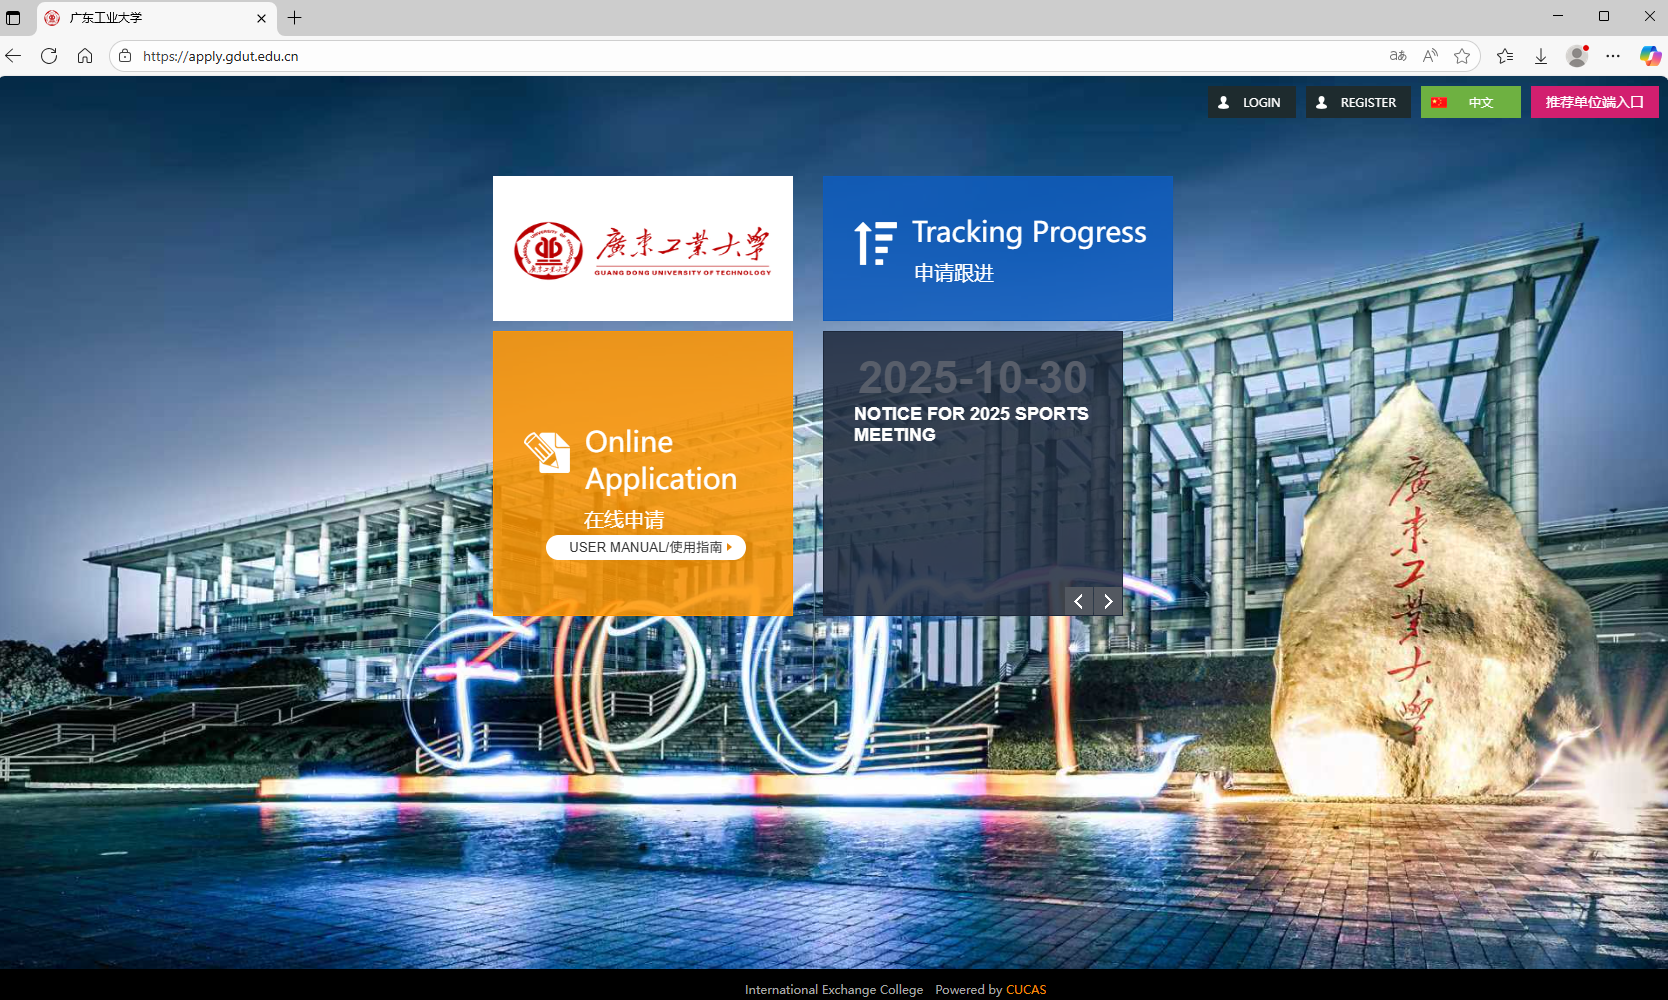Click the address bar URL field
The image size is (1668, 1000).
click(x=700, y=56)
